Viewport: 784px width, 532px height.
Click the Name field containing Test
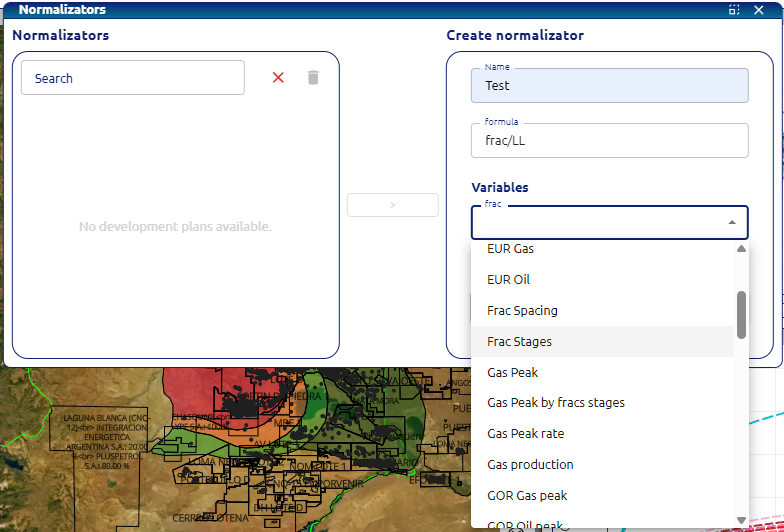pos(609,86)
